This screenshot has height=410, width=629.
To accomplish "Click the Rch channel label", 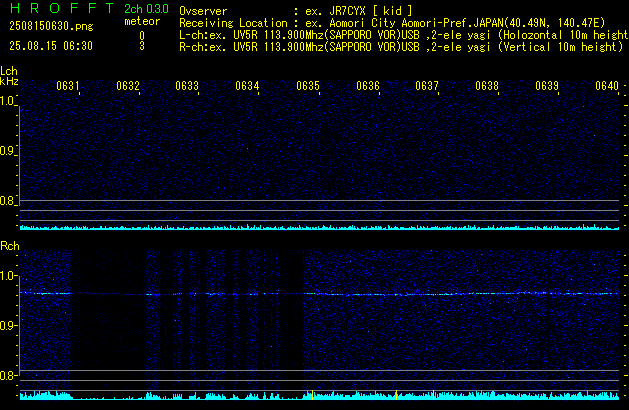I will (x=10, y=246).
